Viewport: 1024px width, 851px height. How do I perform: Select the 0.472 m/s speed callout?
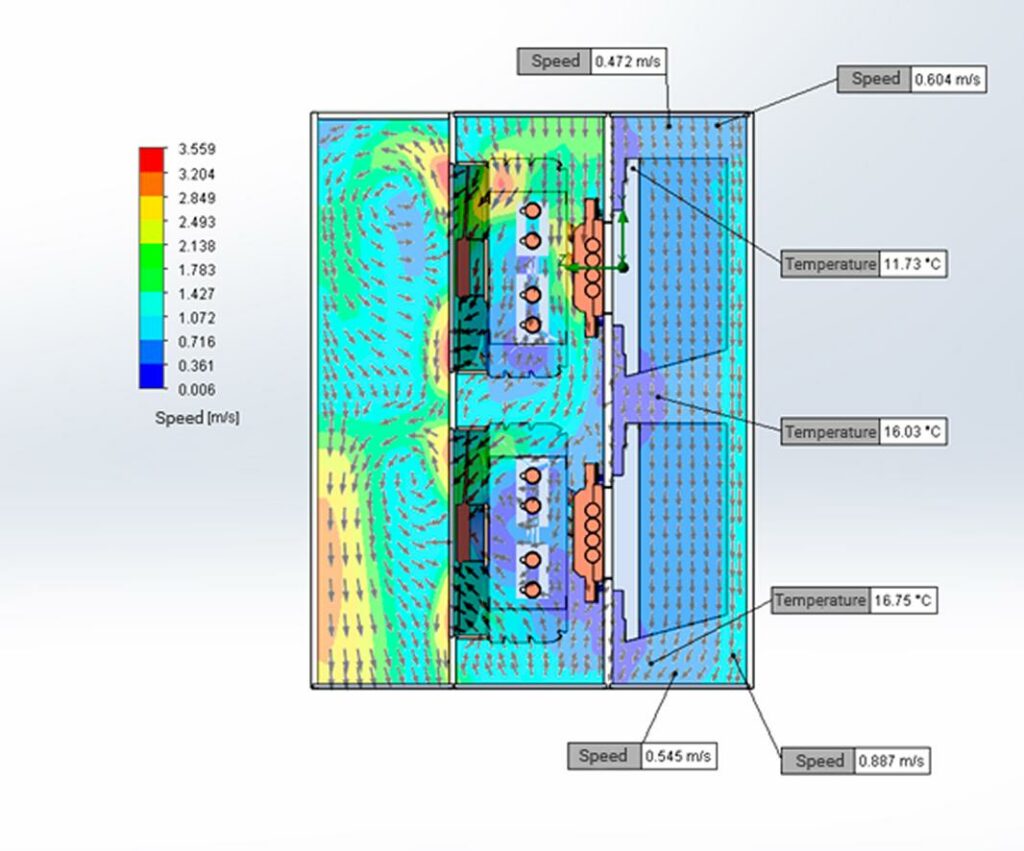[592, 61]
